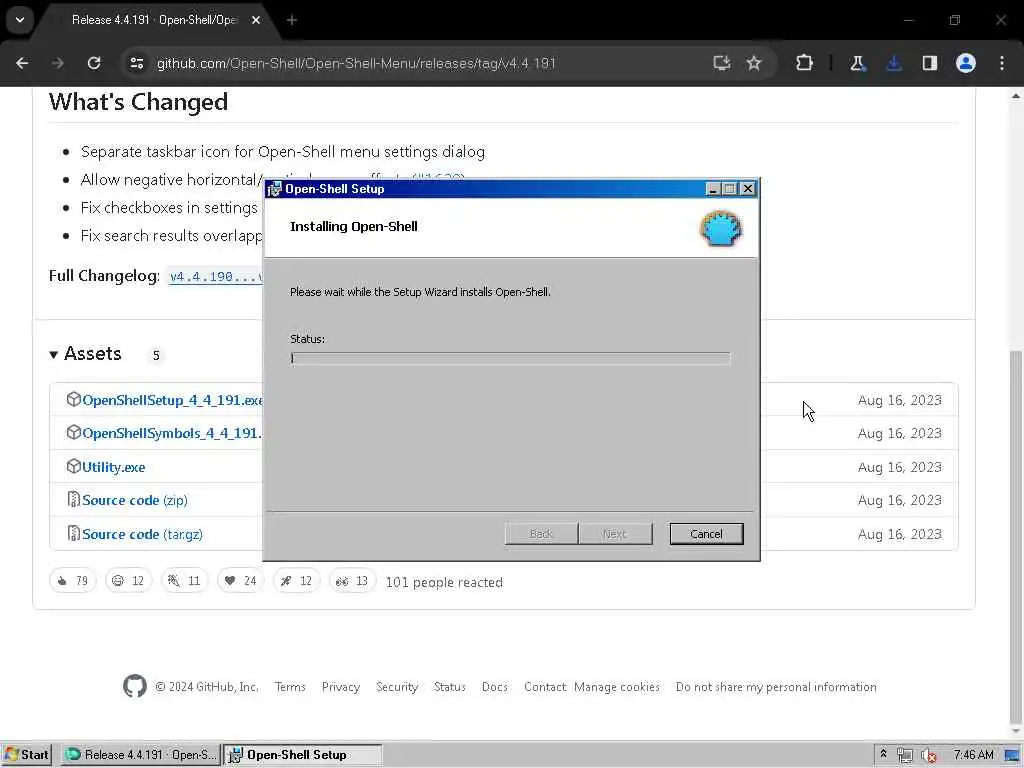
Task: Open the Privacy footer link
Action: (341, 687)
